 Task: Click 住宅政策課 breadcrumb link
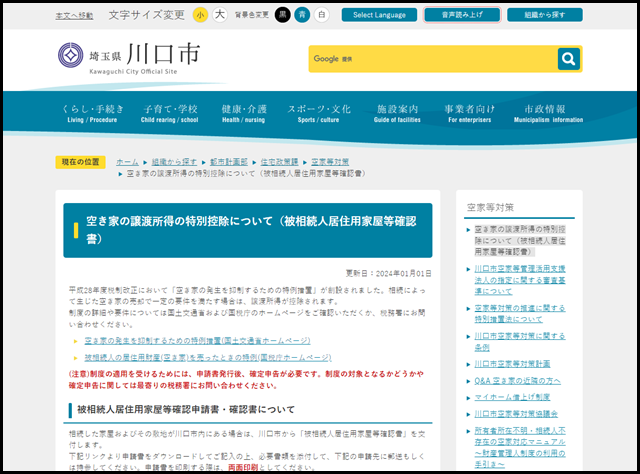pyautogui.click(x=280, y=162)
